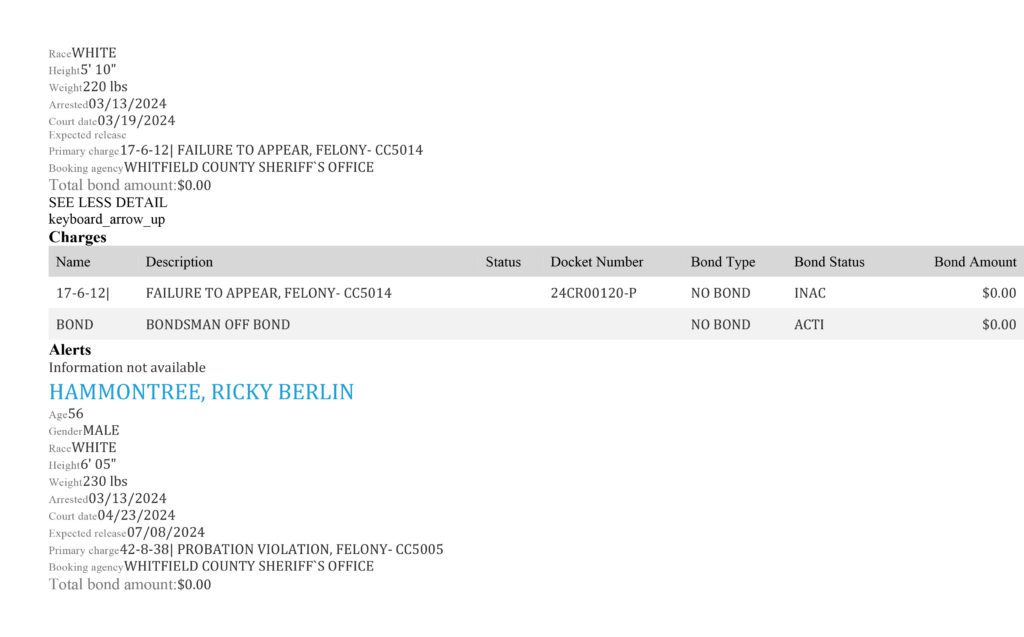Select docket number 24CR00120-P cell

[x=593, y=293]
